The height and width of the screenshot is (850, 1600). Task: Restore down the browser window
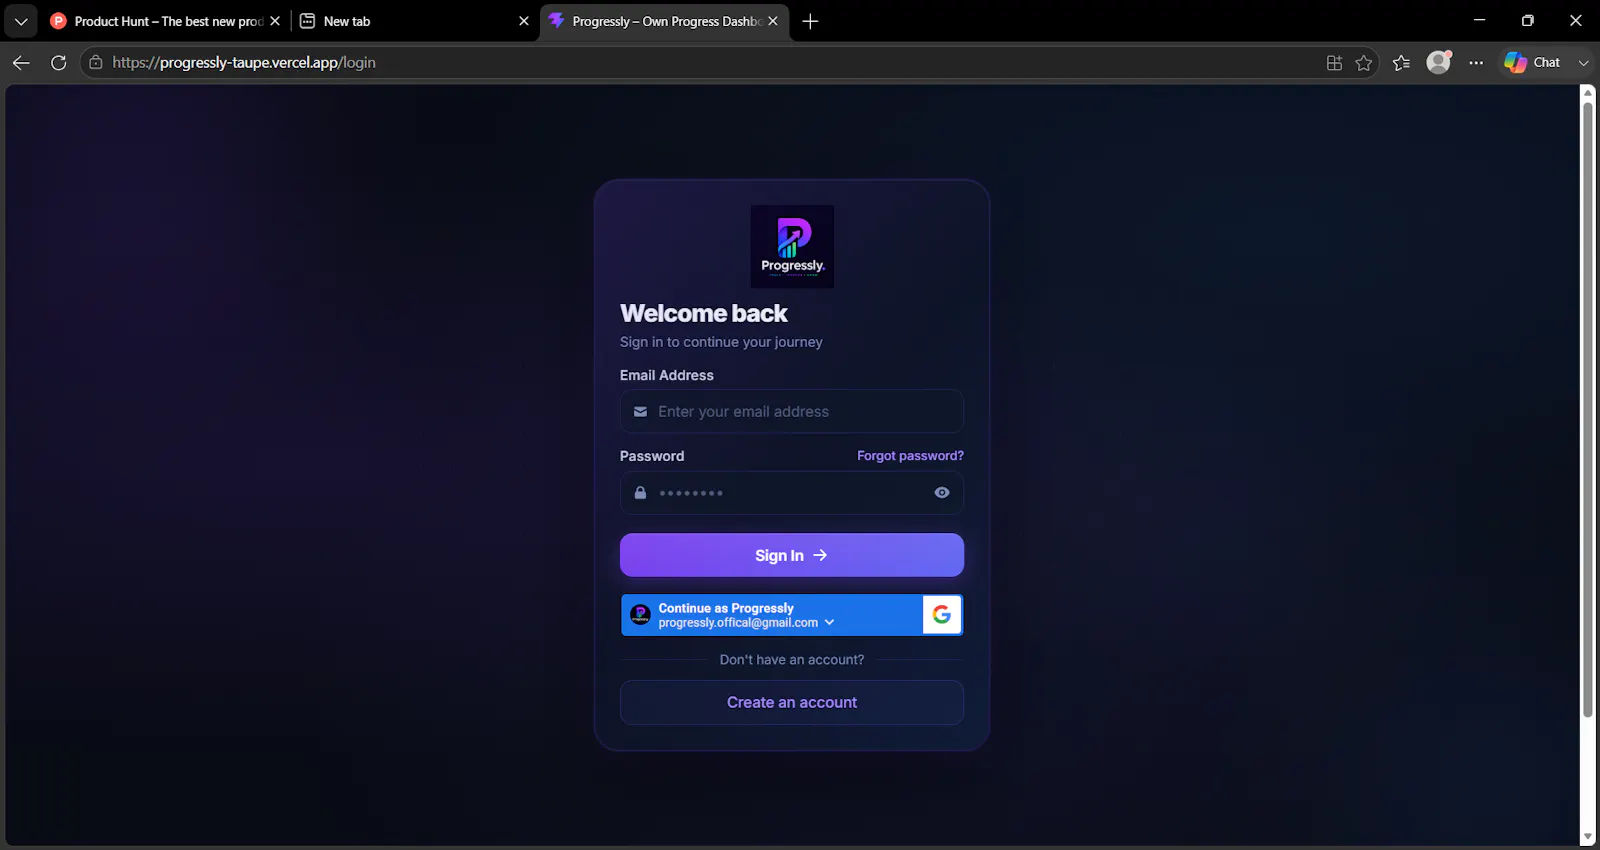1527,20
